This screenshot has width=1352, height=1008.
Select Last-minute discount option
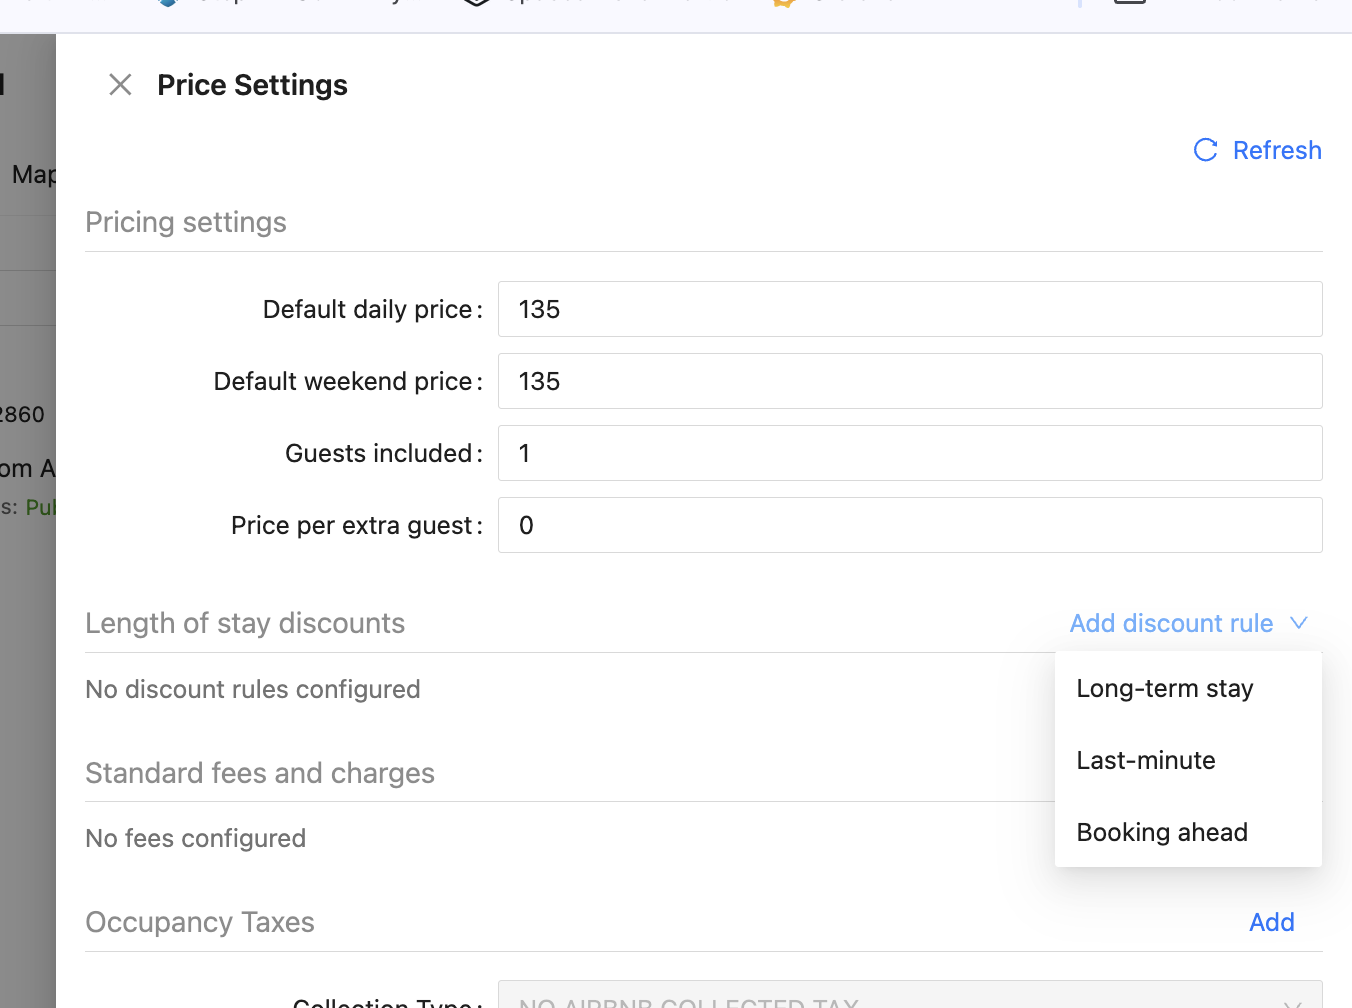[x=1188, y=760]
